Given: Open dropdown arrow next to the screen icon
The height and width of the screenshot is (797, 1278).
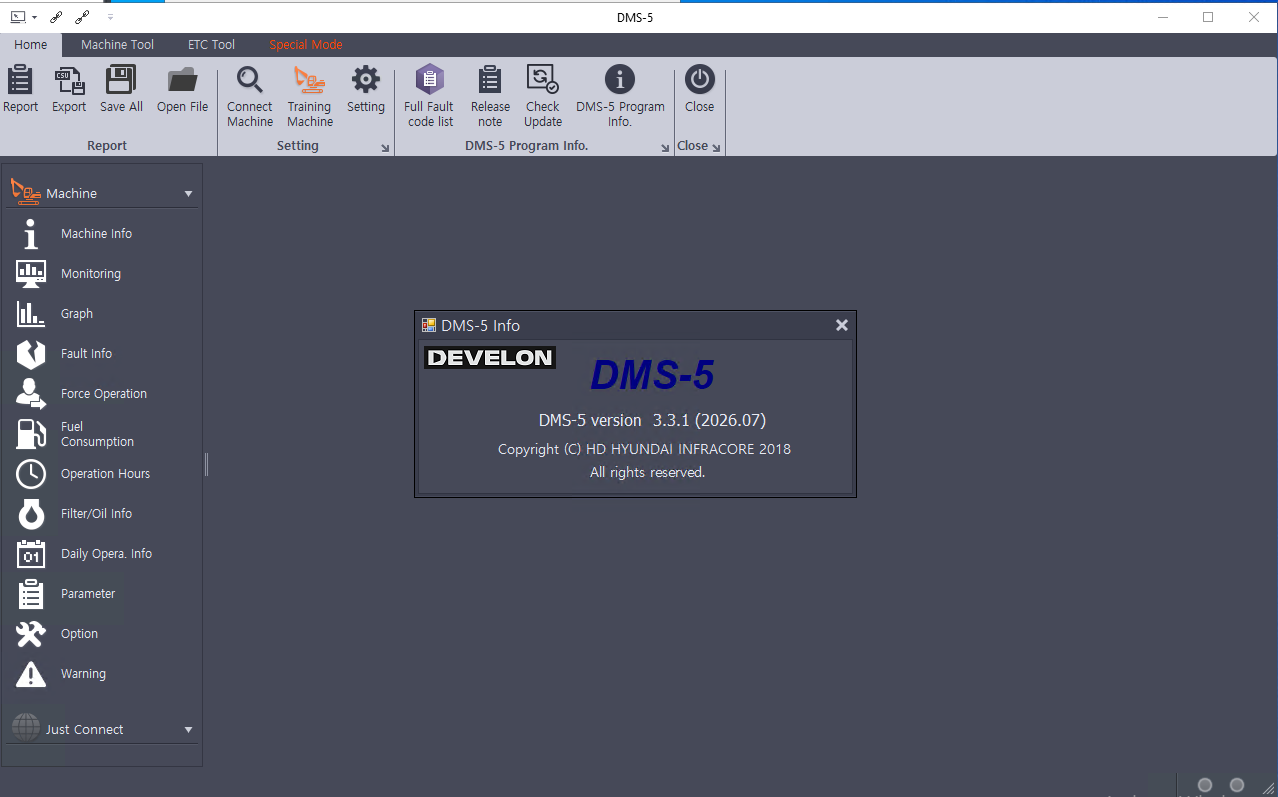Looking at the screenshot, I should tap(34, 17).
